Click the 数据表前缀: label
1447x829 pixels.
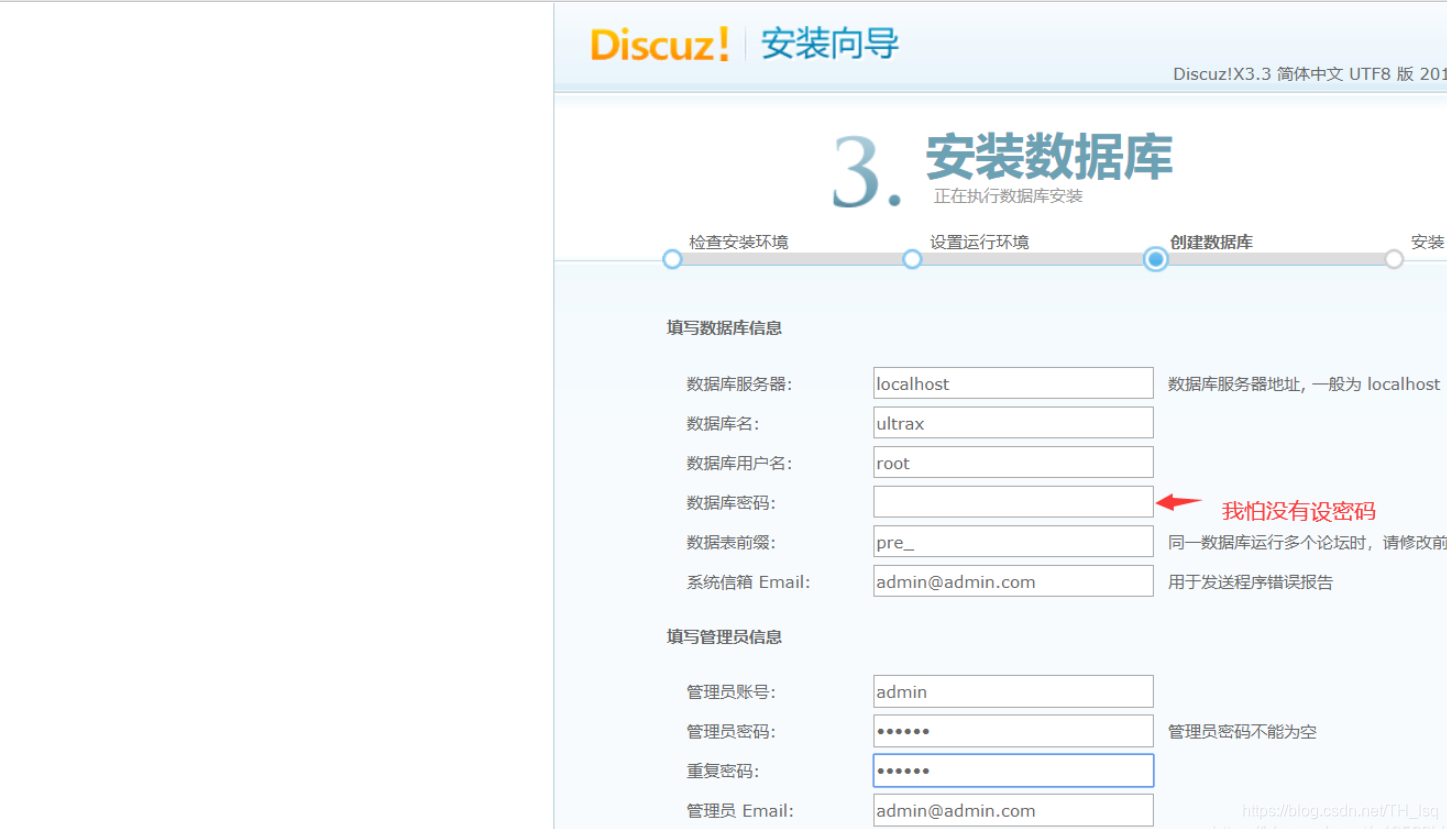pyautogui.click(x=731, y=543)
